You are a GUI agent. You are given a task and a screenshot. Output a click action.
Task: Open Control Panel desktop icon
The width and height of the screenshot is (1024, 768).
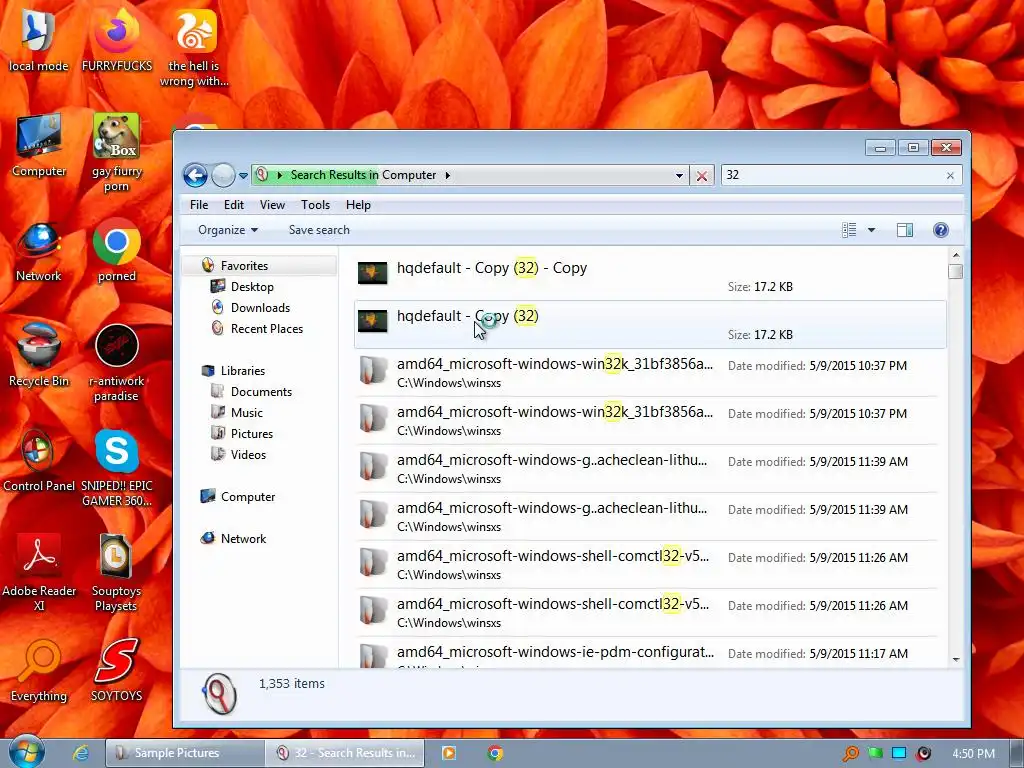click(x=39, y=460)
